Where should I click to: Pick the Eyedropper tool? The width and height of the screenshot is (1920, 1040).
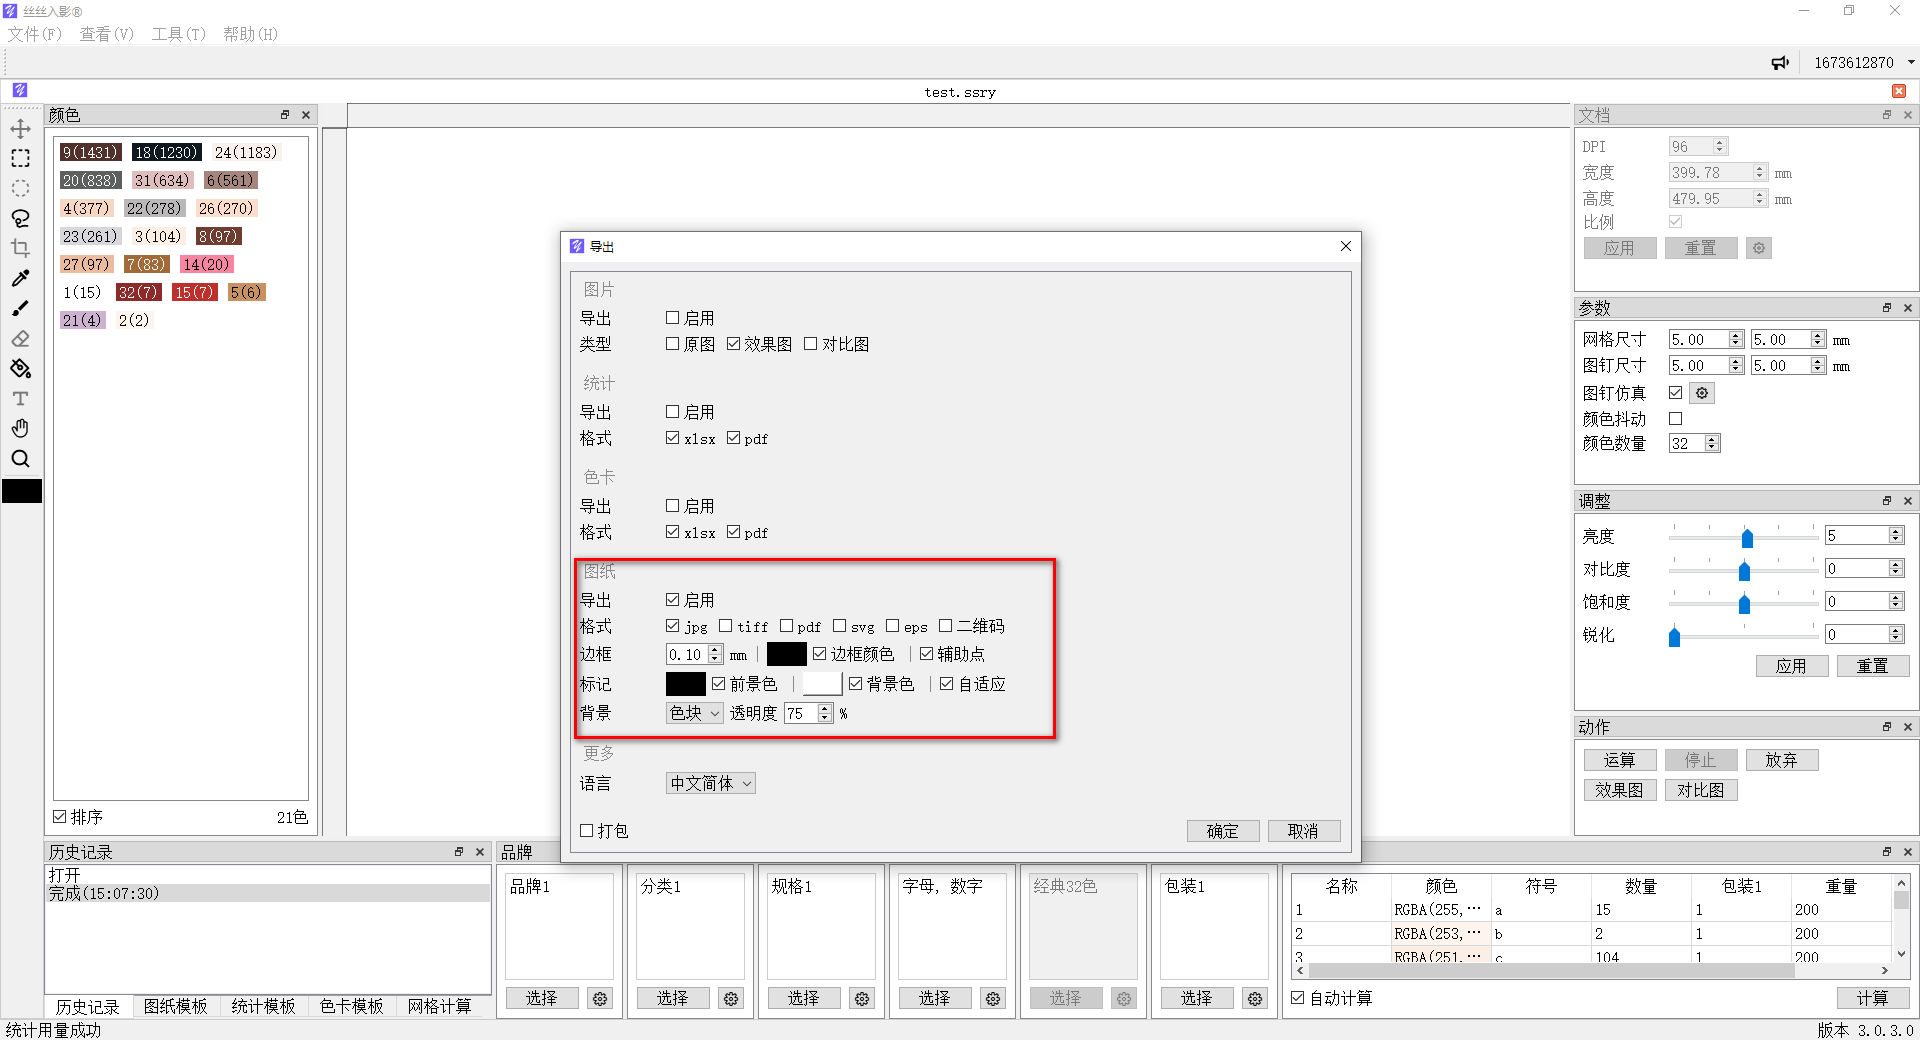pos(20,279)
